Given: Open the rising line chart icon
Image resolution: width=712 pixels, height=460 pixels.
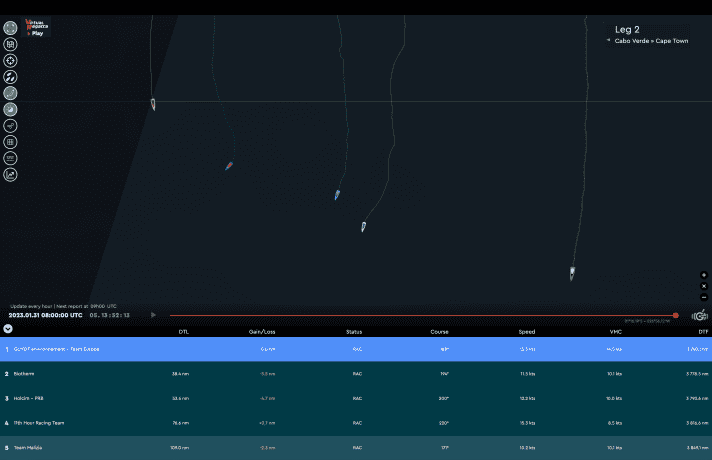Looking at the screenshot, I should point(10,175).
